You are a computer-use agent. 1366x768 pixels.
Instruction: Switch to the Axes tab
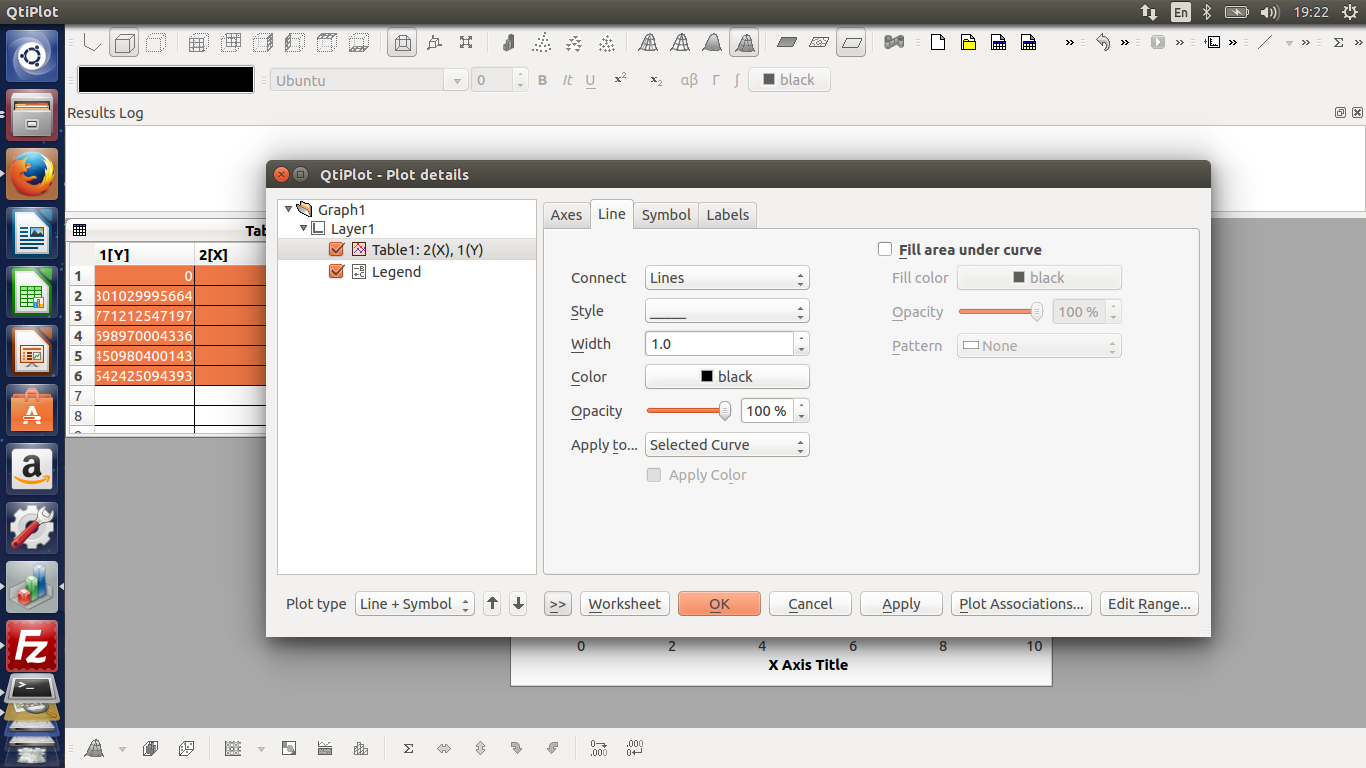(x=566, y=215)
